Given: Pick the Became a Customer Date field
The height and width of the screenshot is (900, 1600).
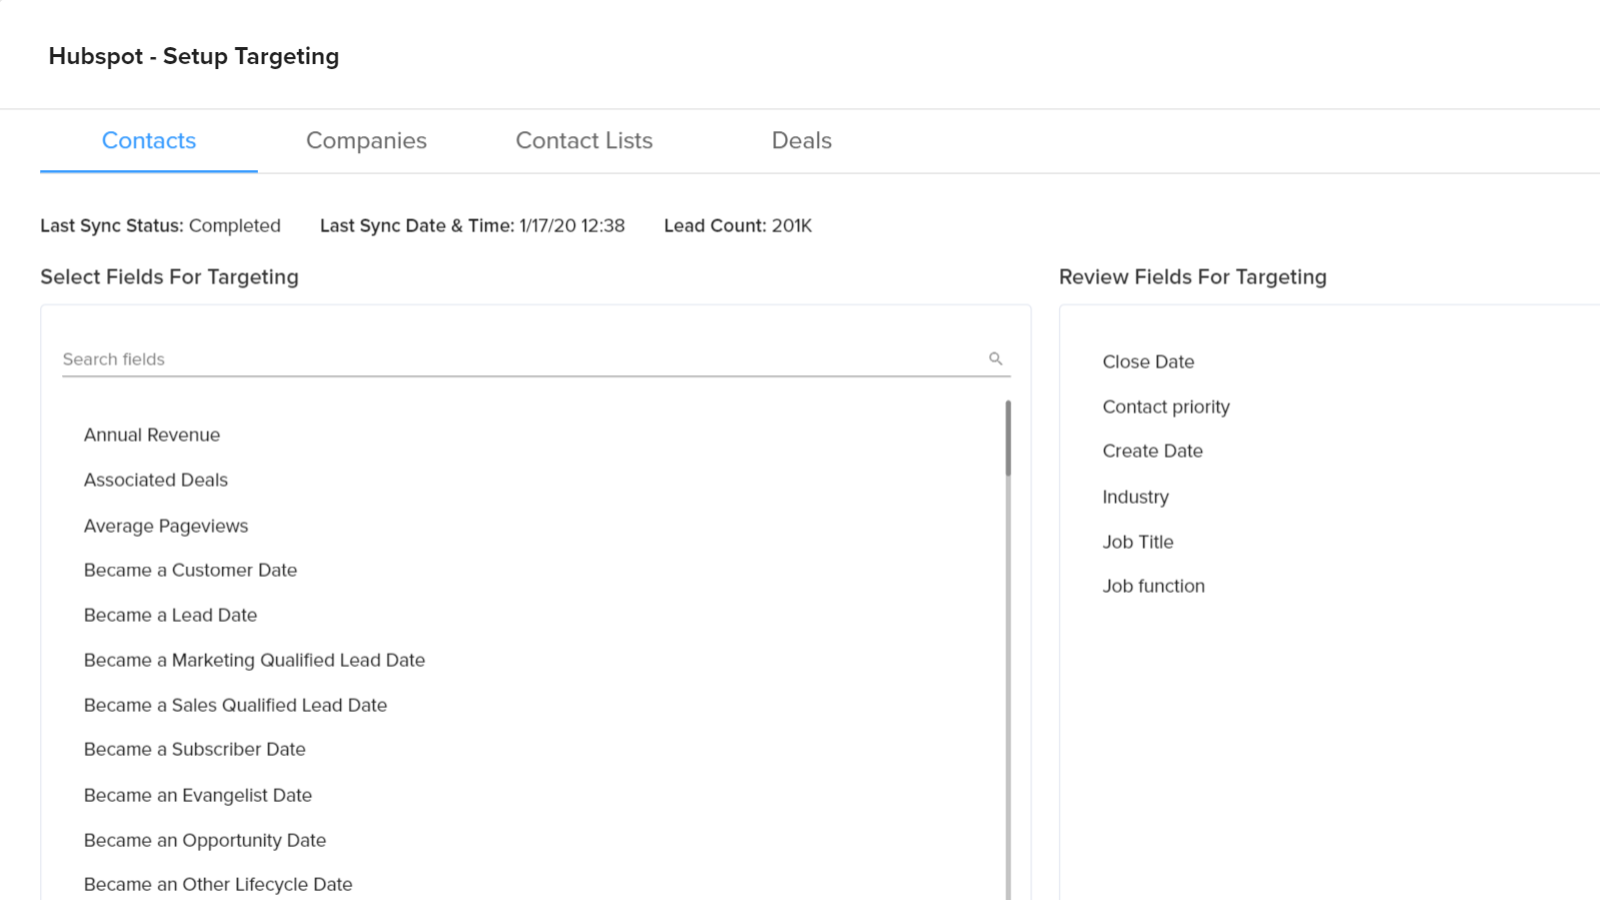Looking at the screenshot, I should click(x=190, y=569).
